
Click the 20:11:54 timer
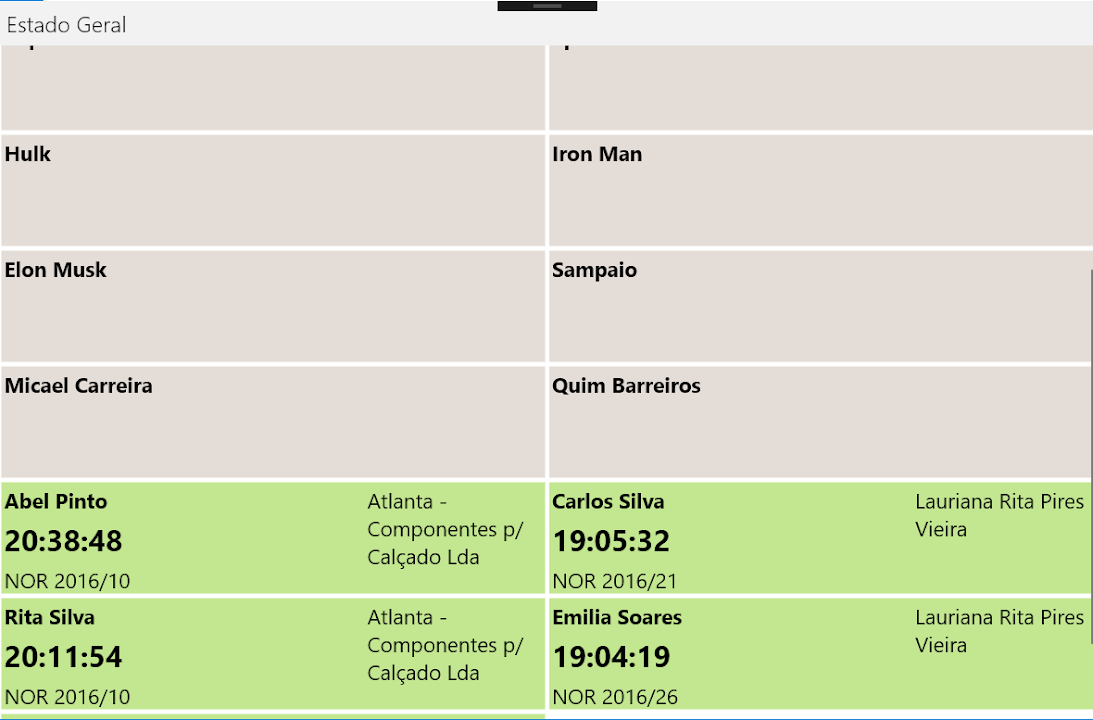64,657
